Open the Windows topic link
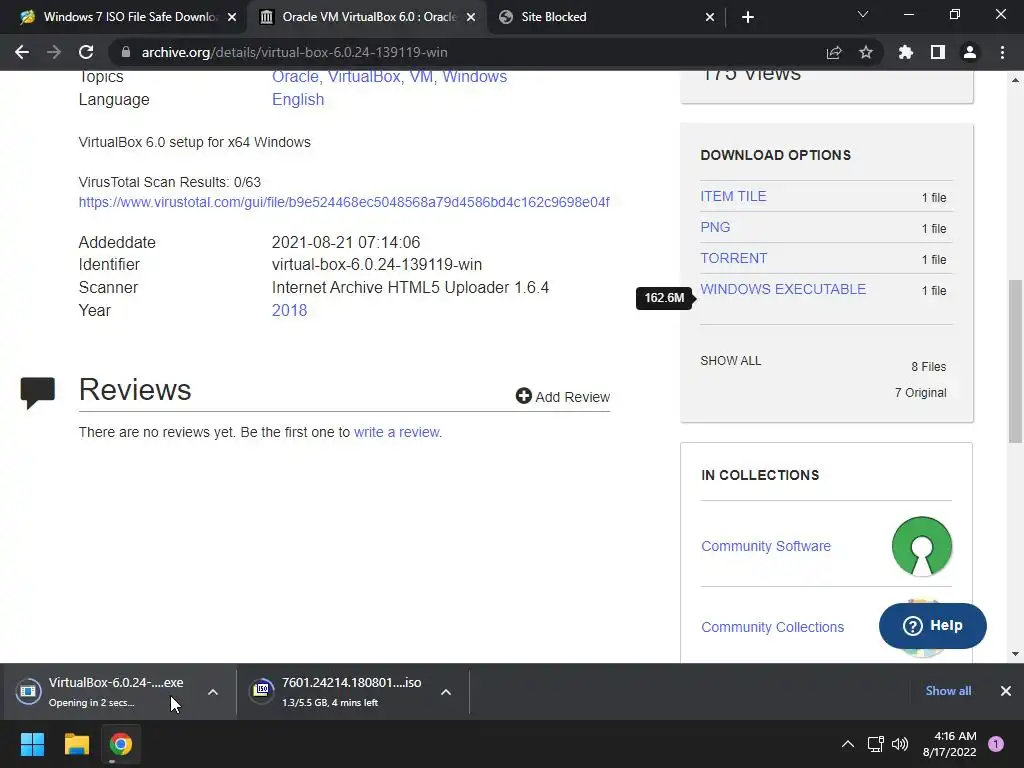The width and height of the screenshot is (1024, 768). pyautogui.click(x=475, y=76)
